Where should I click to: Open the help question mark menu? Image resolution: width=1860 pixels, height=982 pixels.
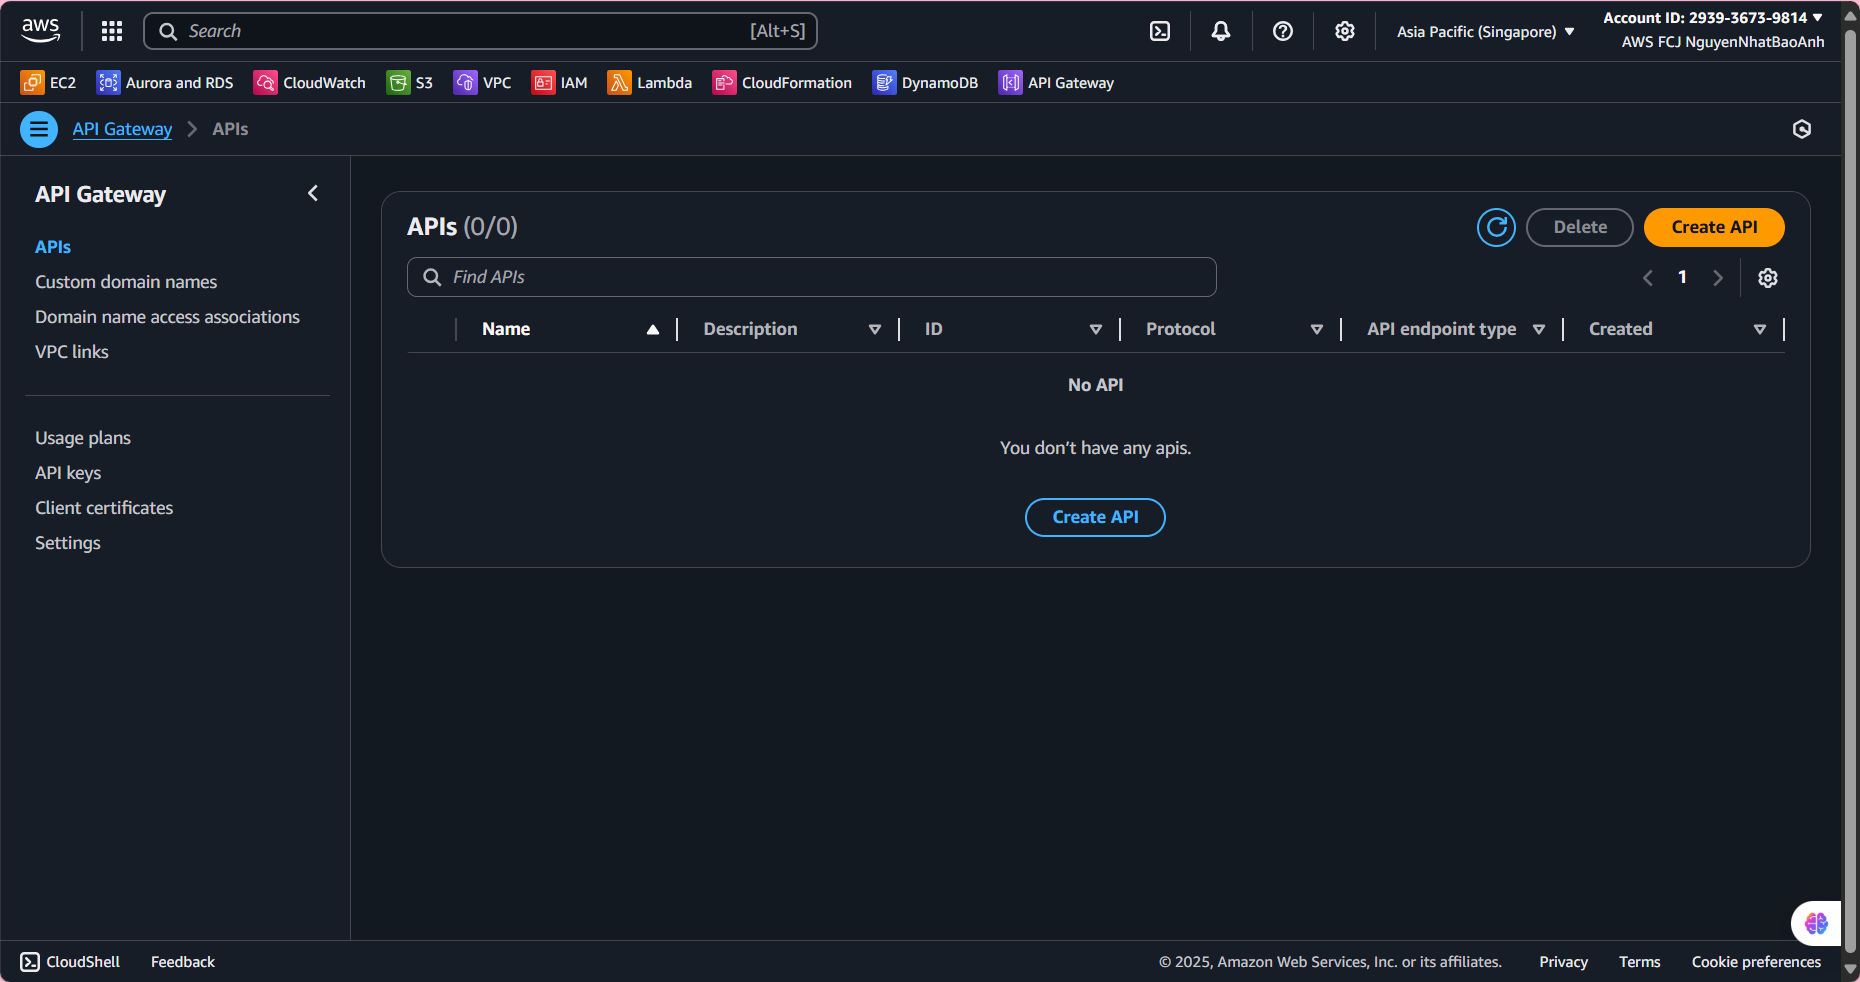tap(1283, 31)
